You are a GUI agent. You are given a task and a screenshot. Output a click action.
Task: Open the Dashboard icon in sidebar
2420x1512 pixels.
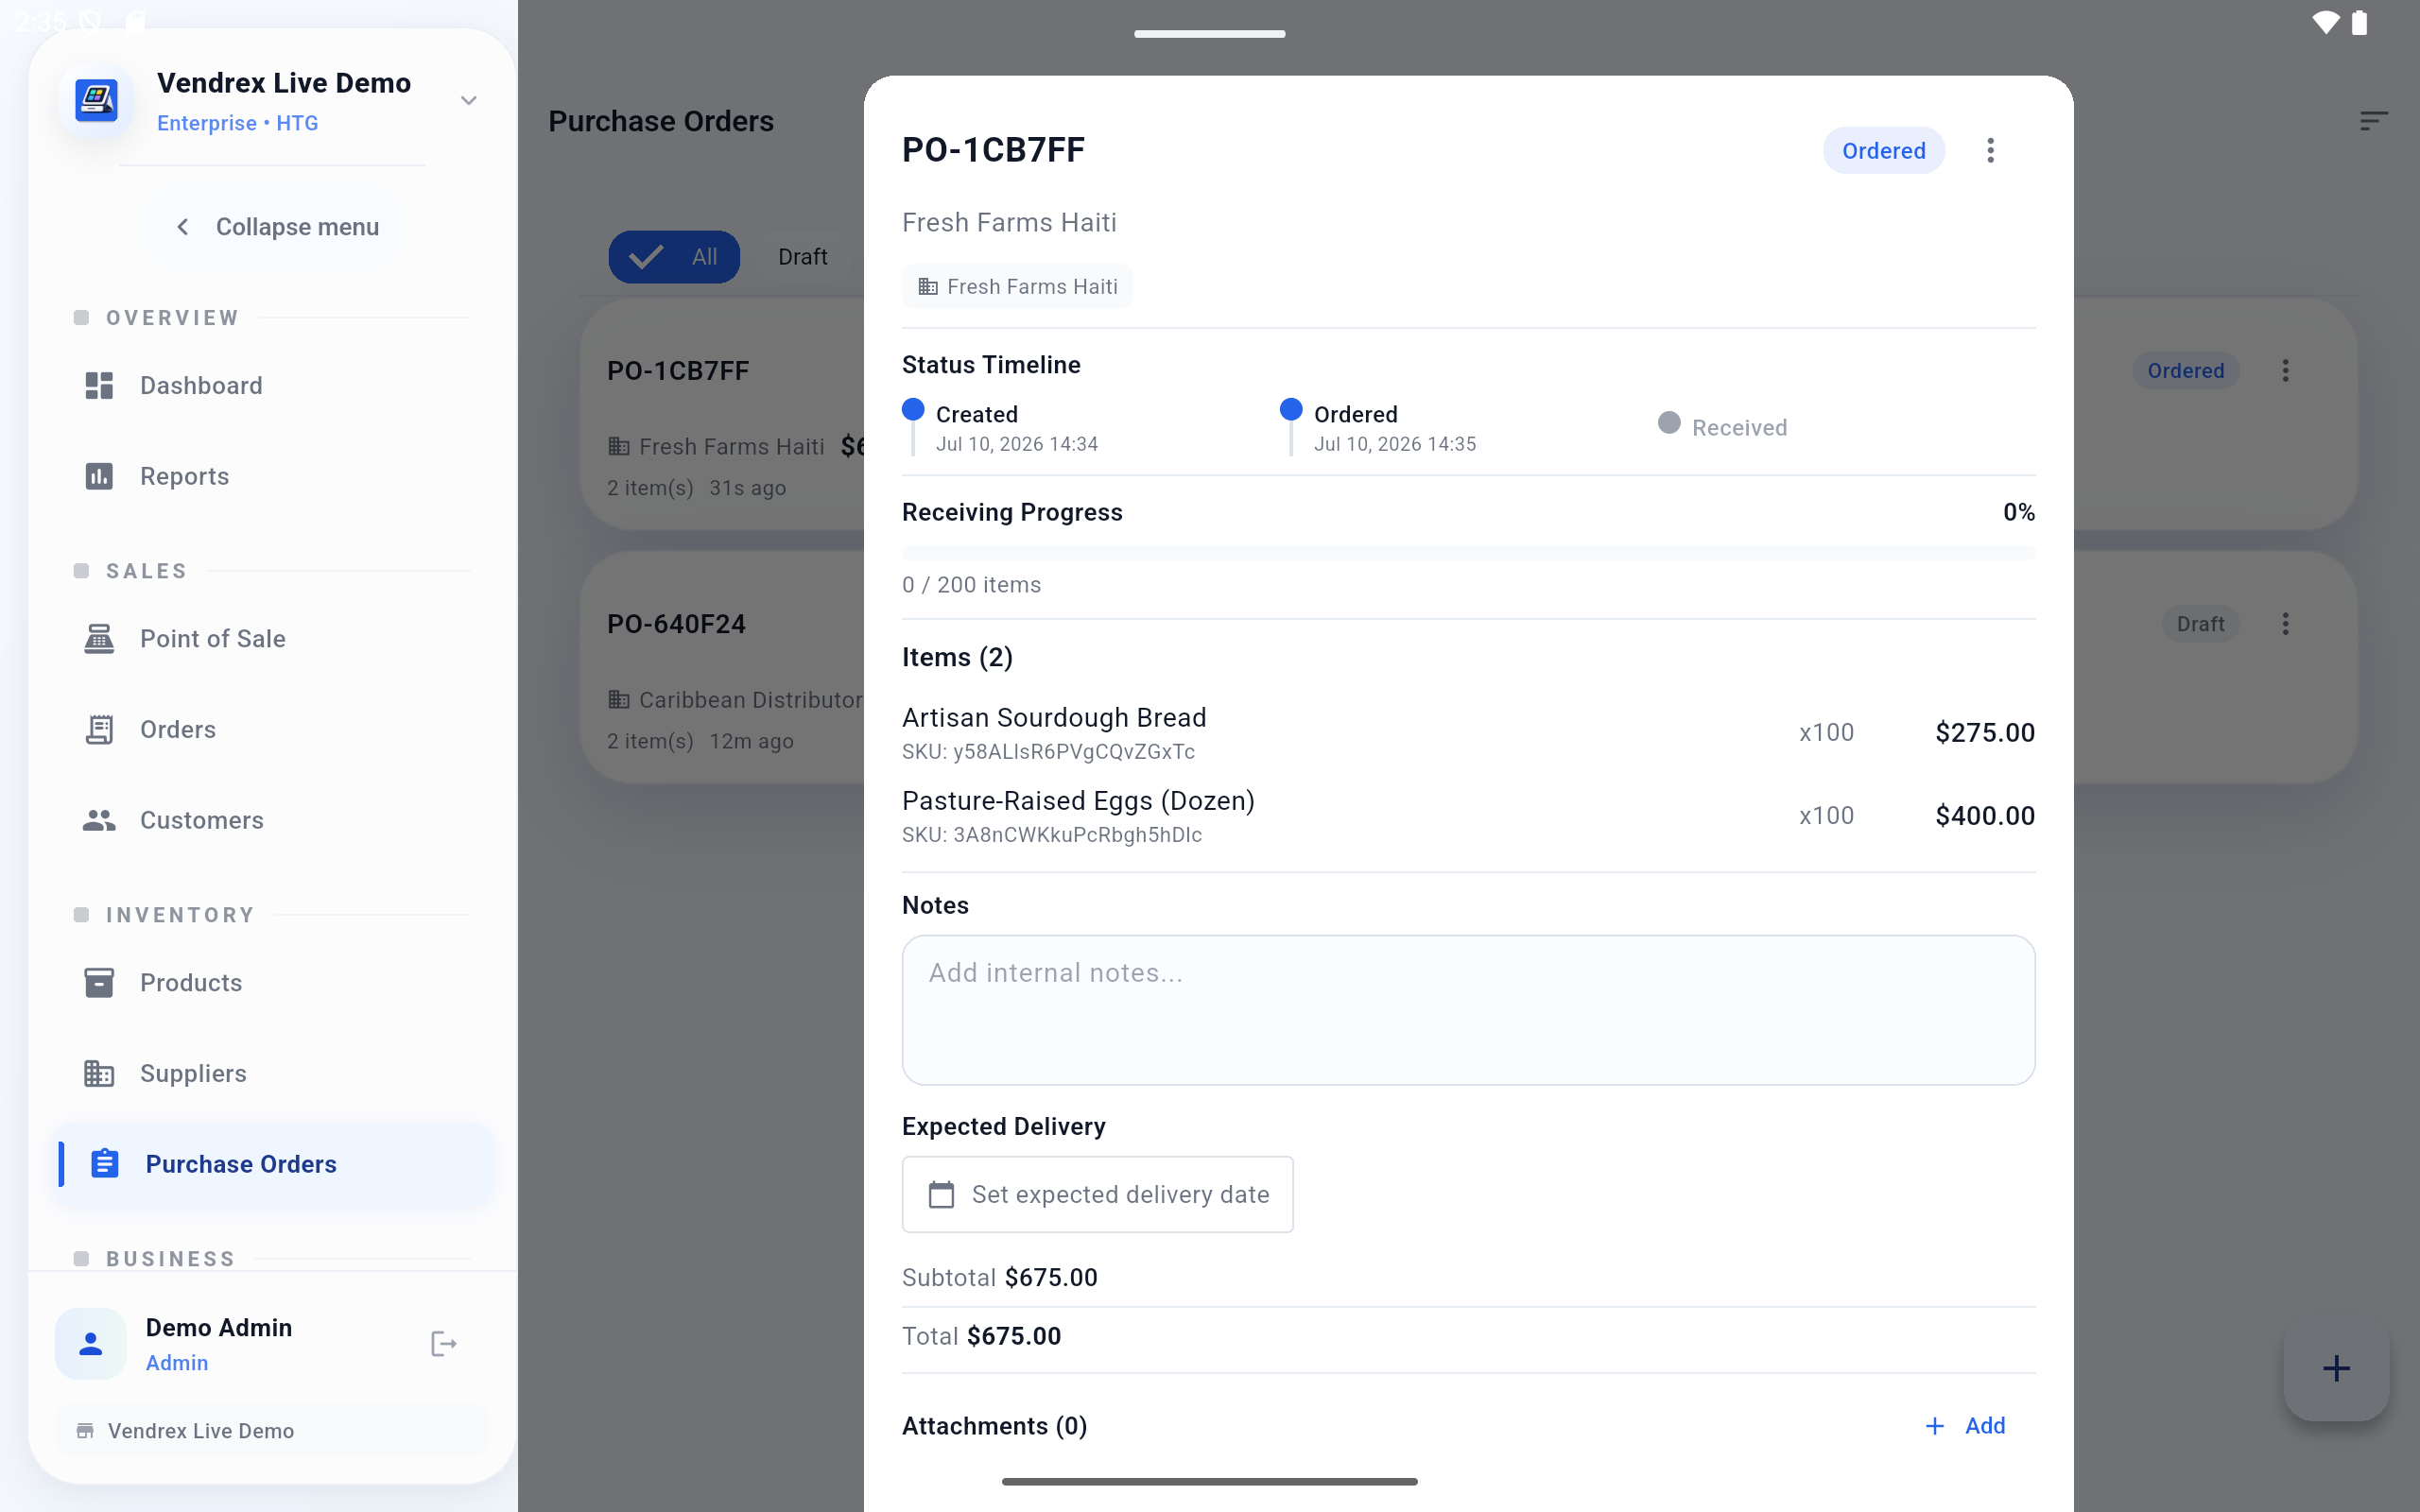coord(99,386)
